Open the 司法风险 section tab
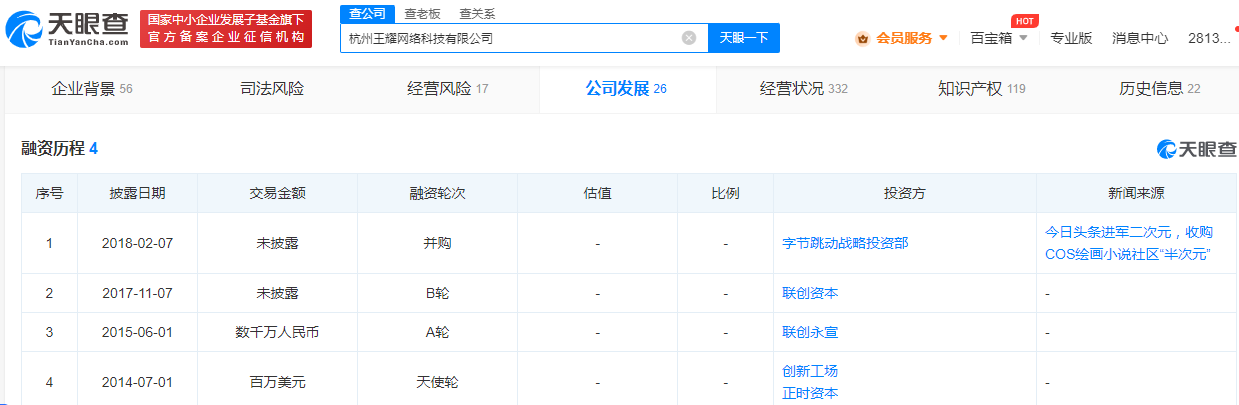Image resolution: width=1239 pixels, height=405 pixels. 272,89
